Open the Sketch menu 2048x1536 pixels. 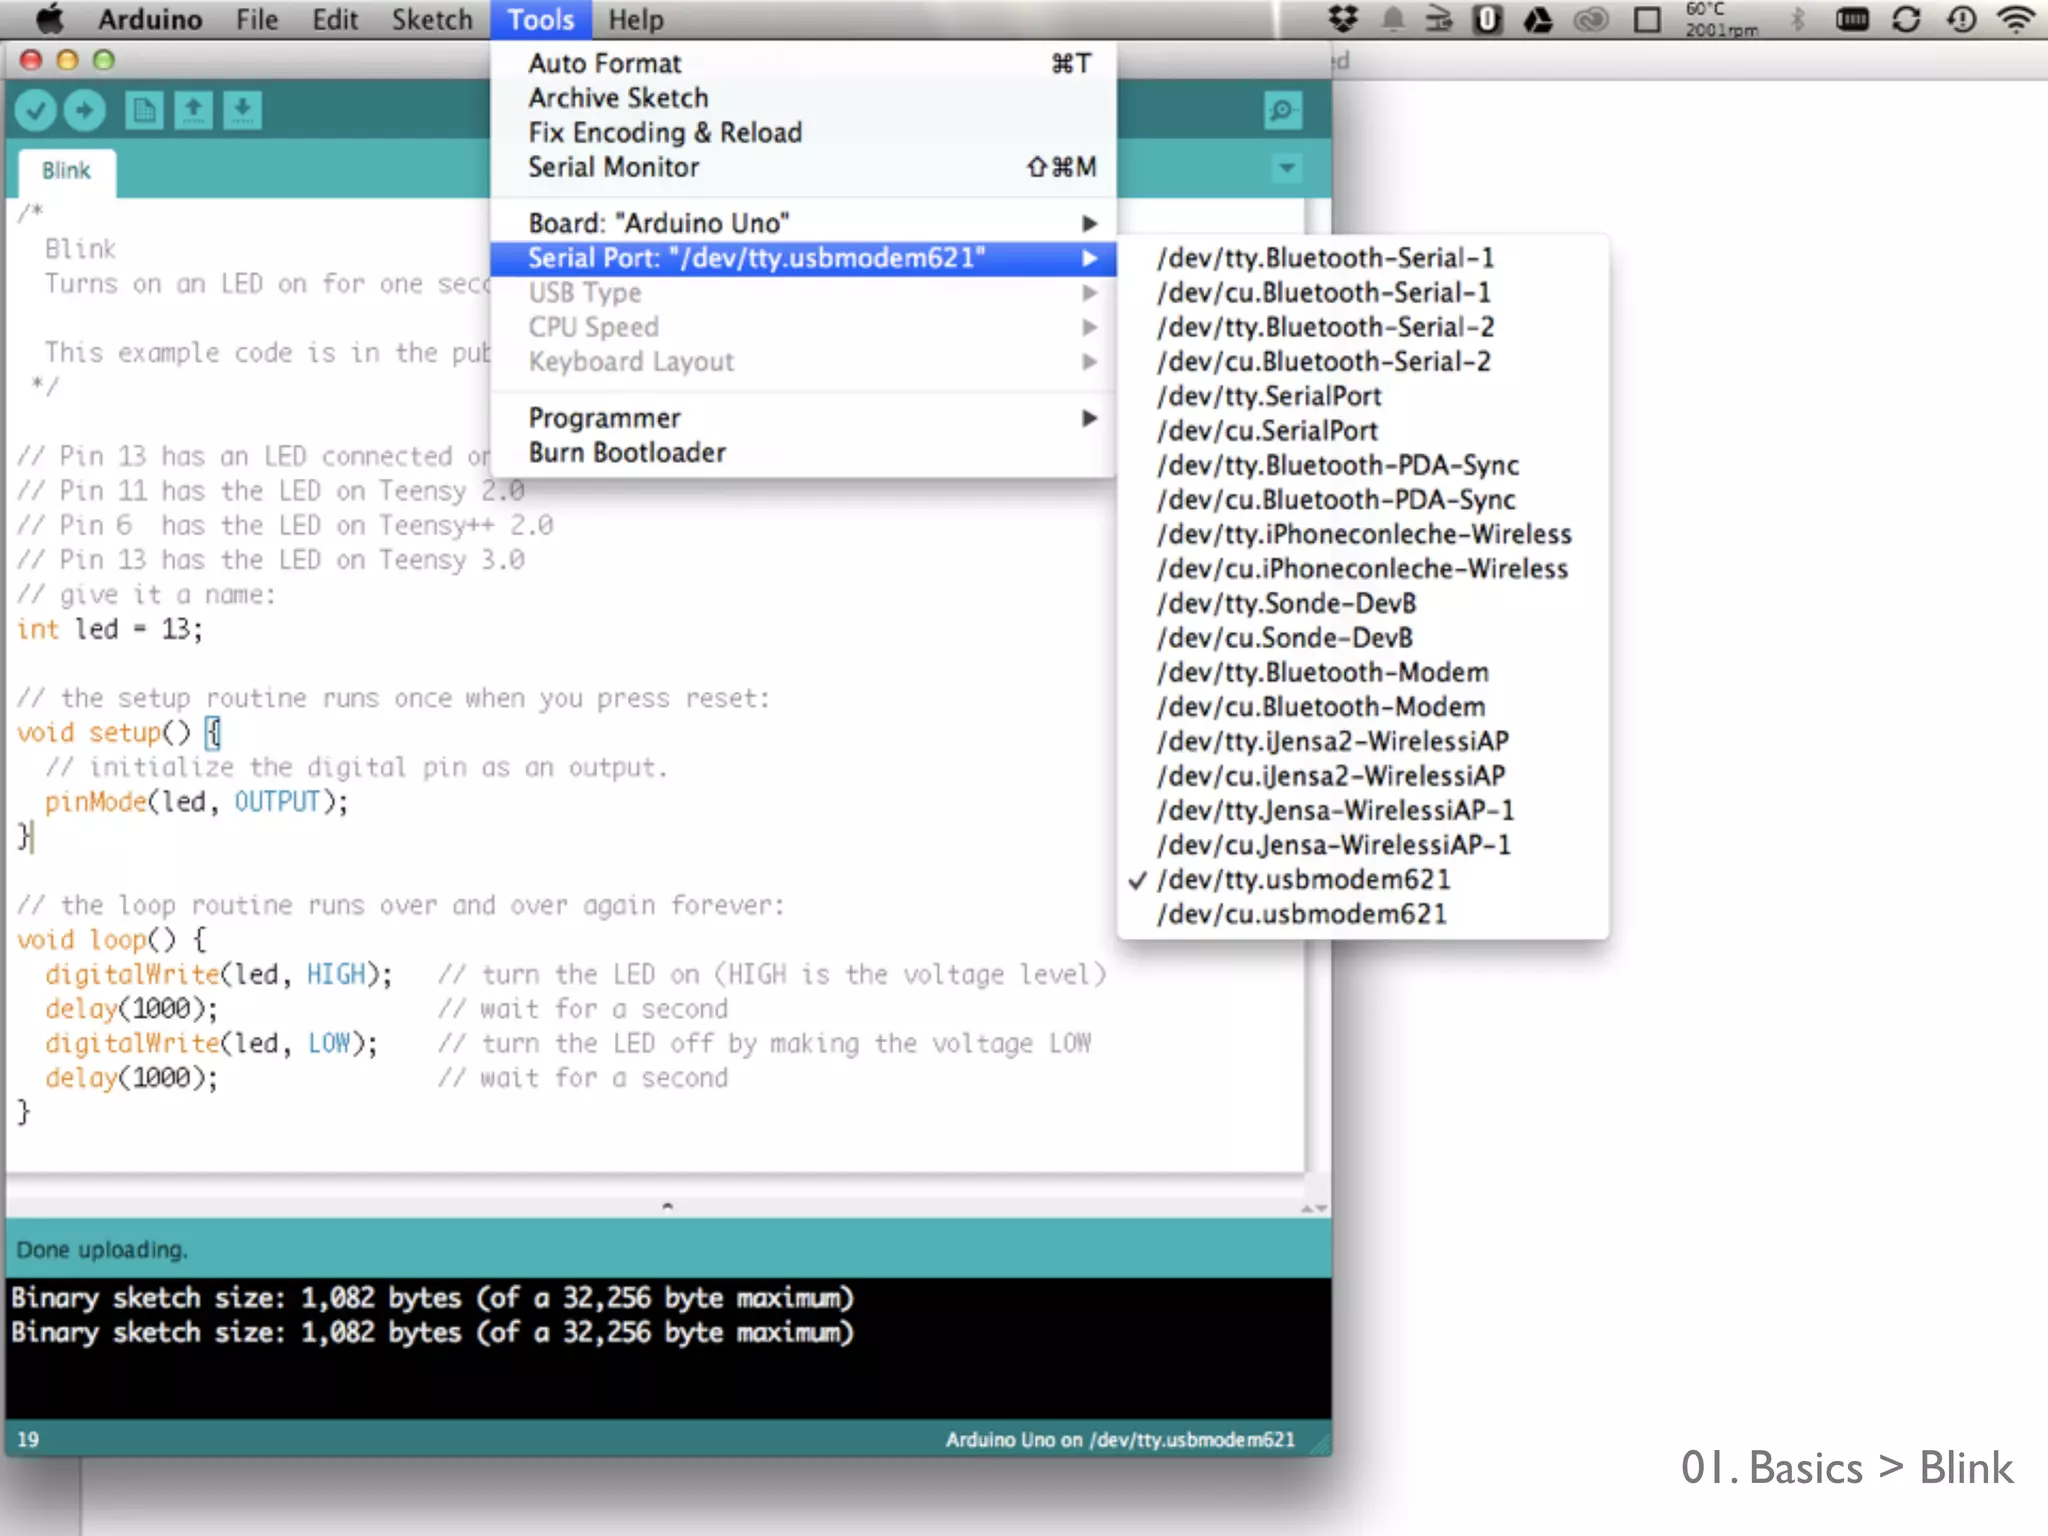click(431, 19)
